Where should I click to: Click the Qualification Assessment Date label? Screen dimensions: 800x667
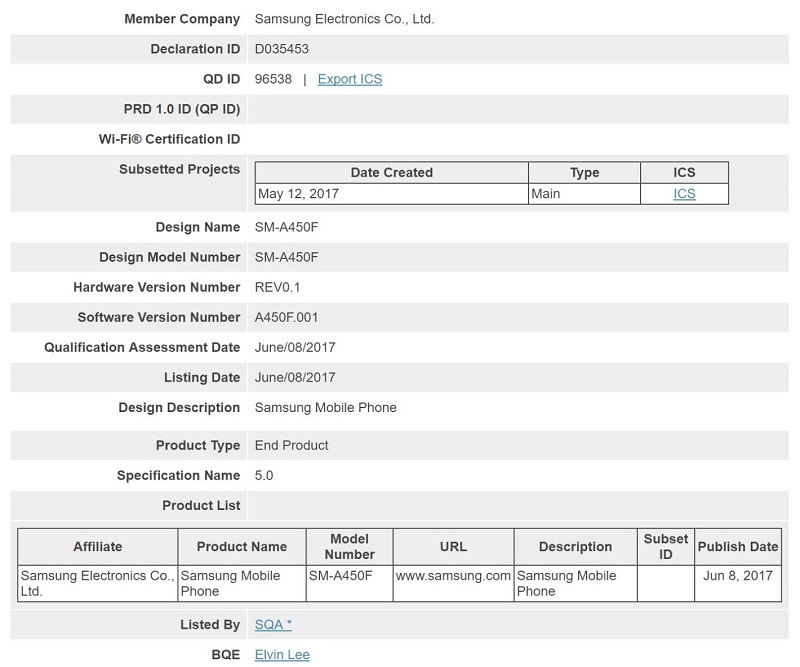[x=142, y=348]
